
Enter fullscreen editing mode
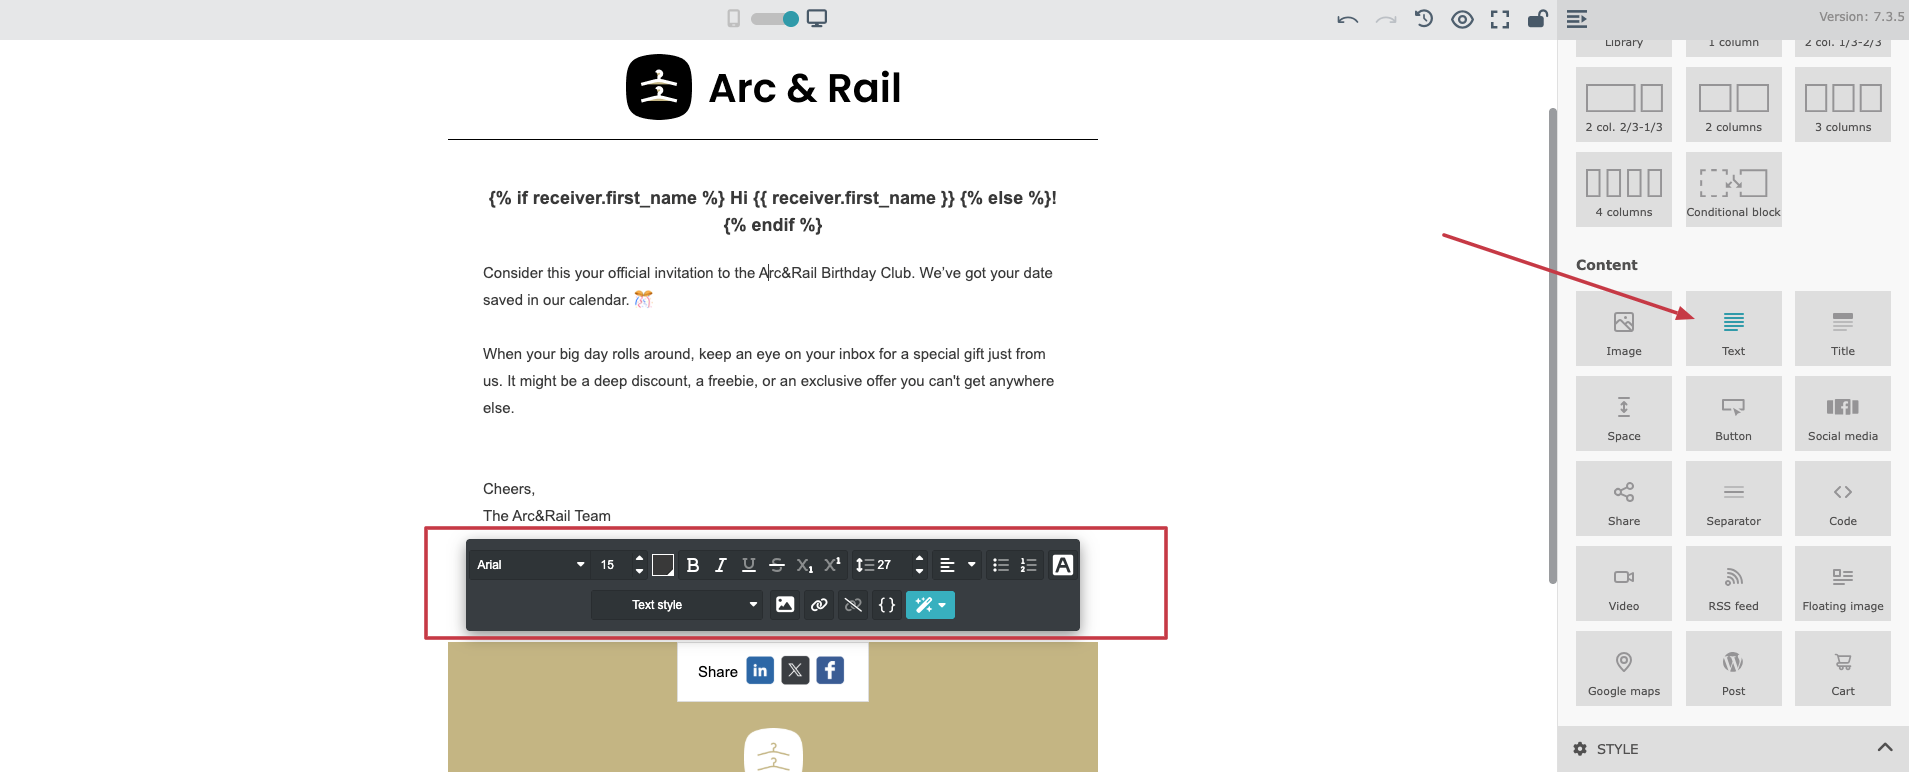pyautogui.click(x=1500, y=19)
